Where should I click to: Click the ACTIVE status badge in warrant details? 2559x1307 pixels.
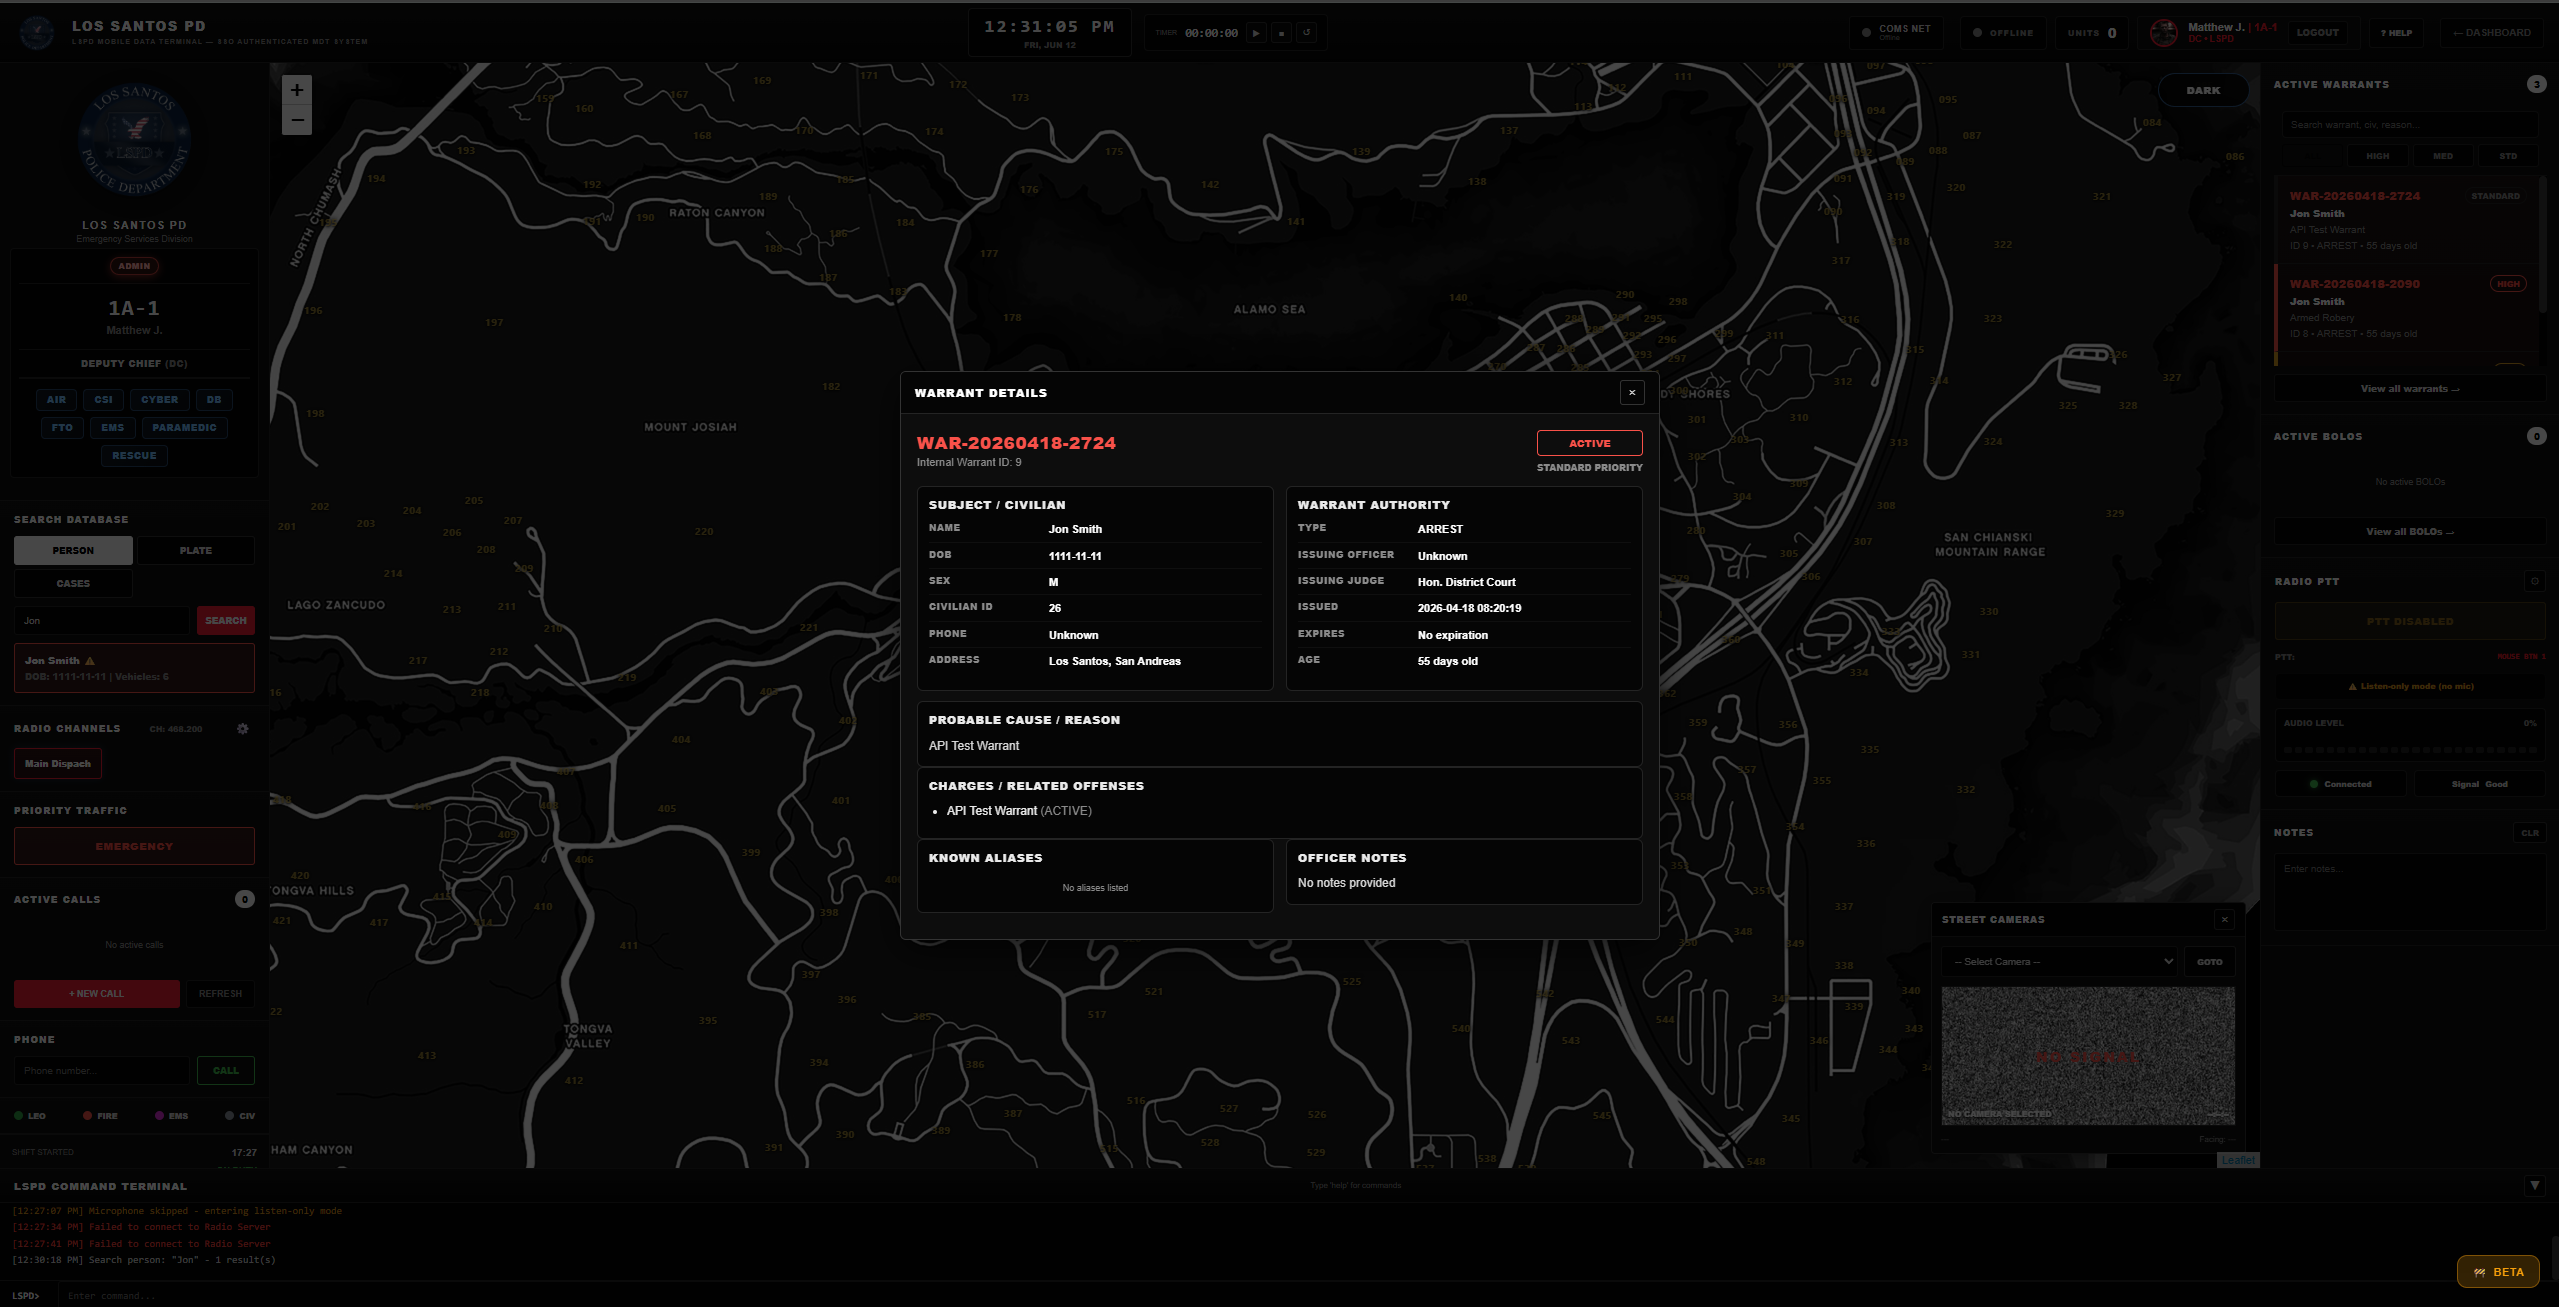point(1589,443)
